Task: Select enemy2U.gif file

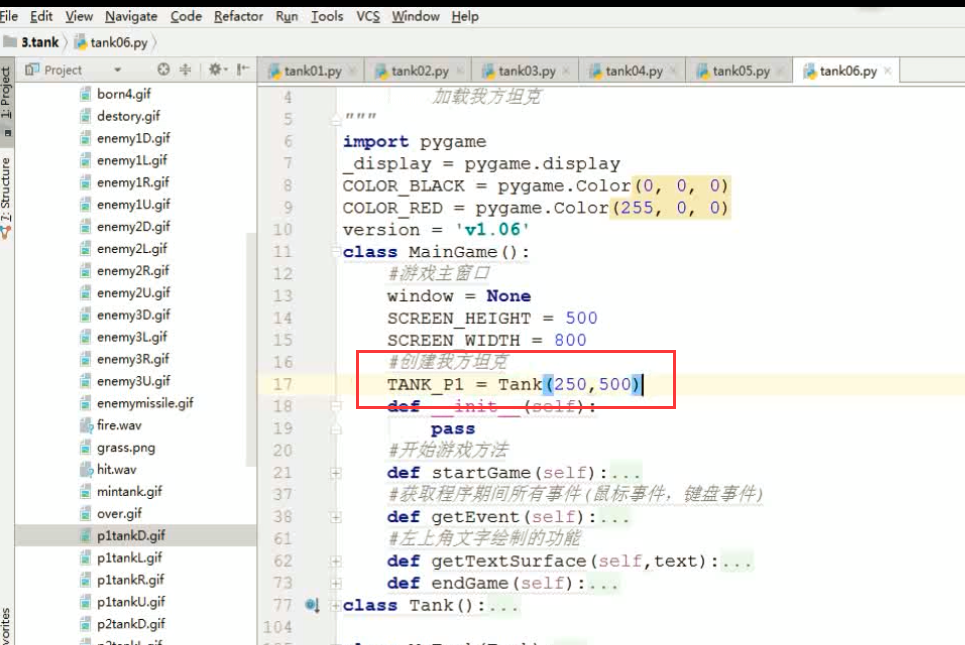Action: (133, 292)
